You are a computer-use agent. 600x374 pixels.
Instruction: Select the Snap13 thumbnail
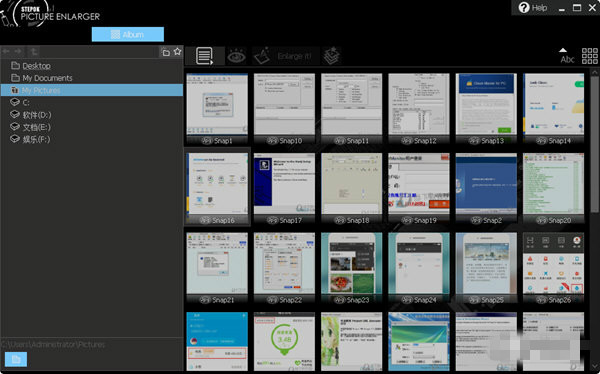[x=486, y=104]
